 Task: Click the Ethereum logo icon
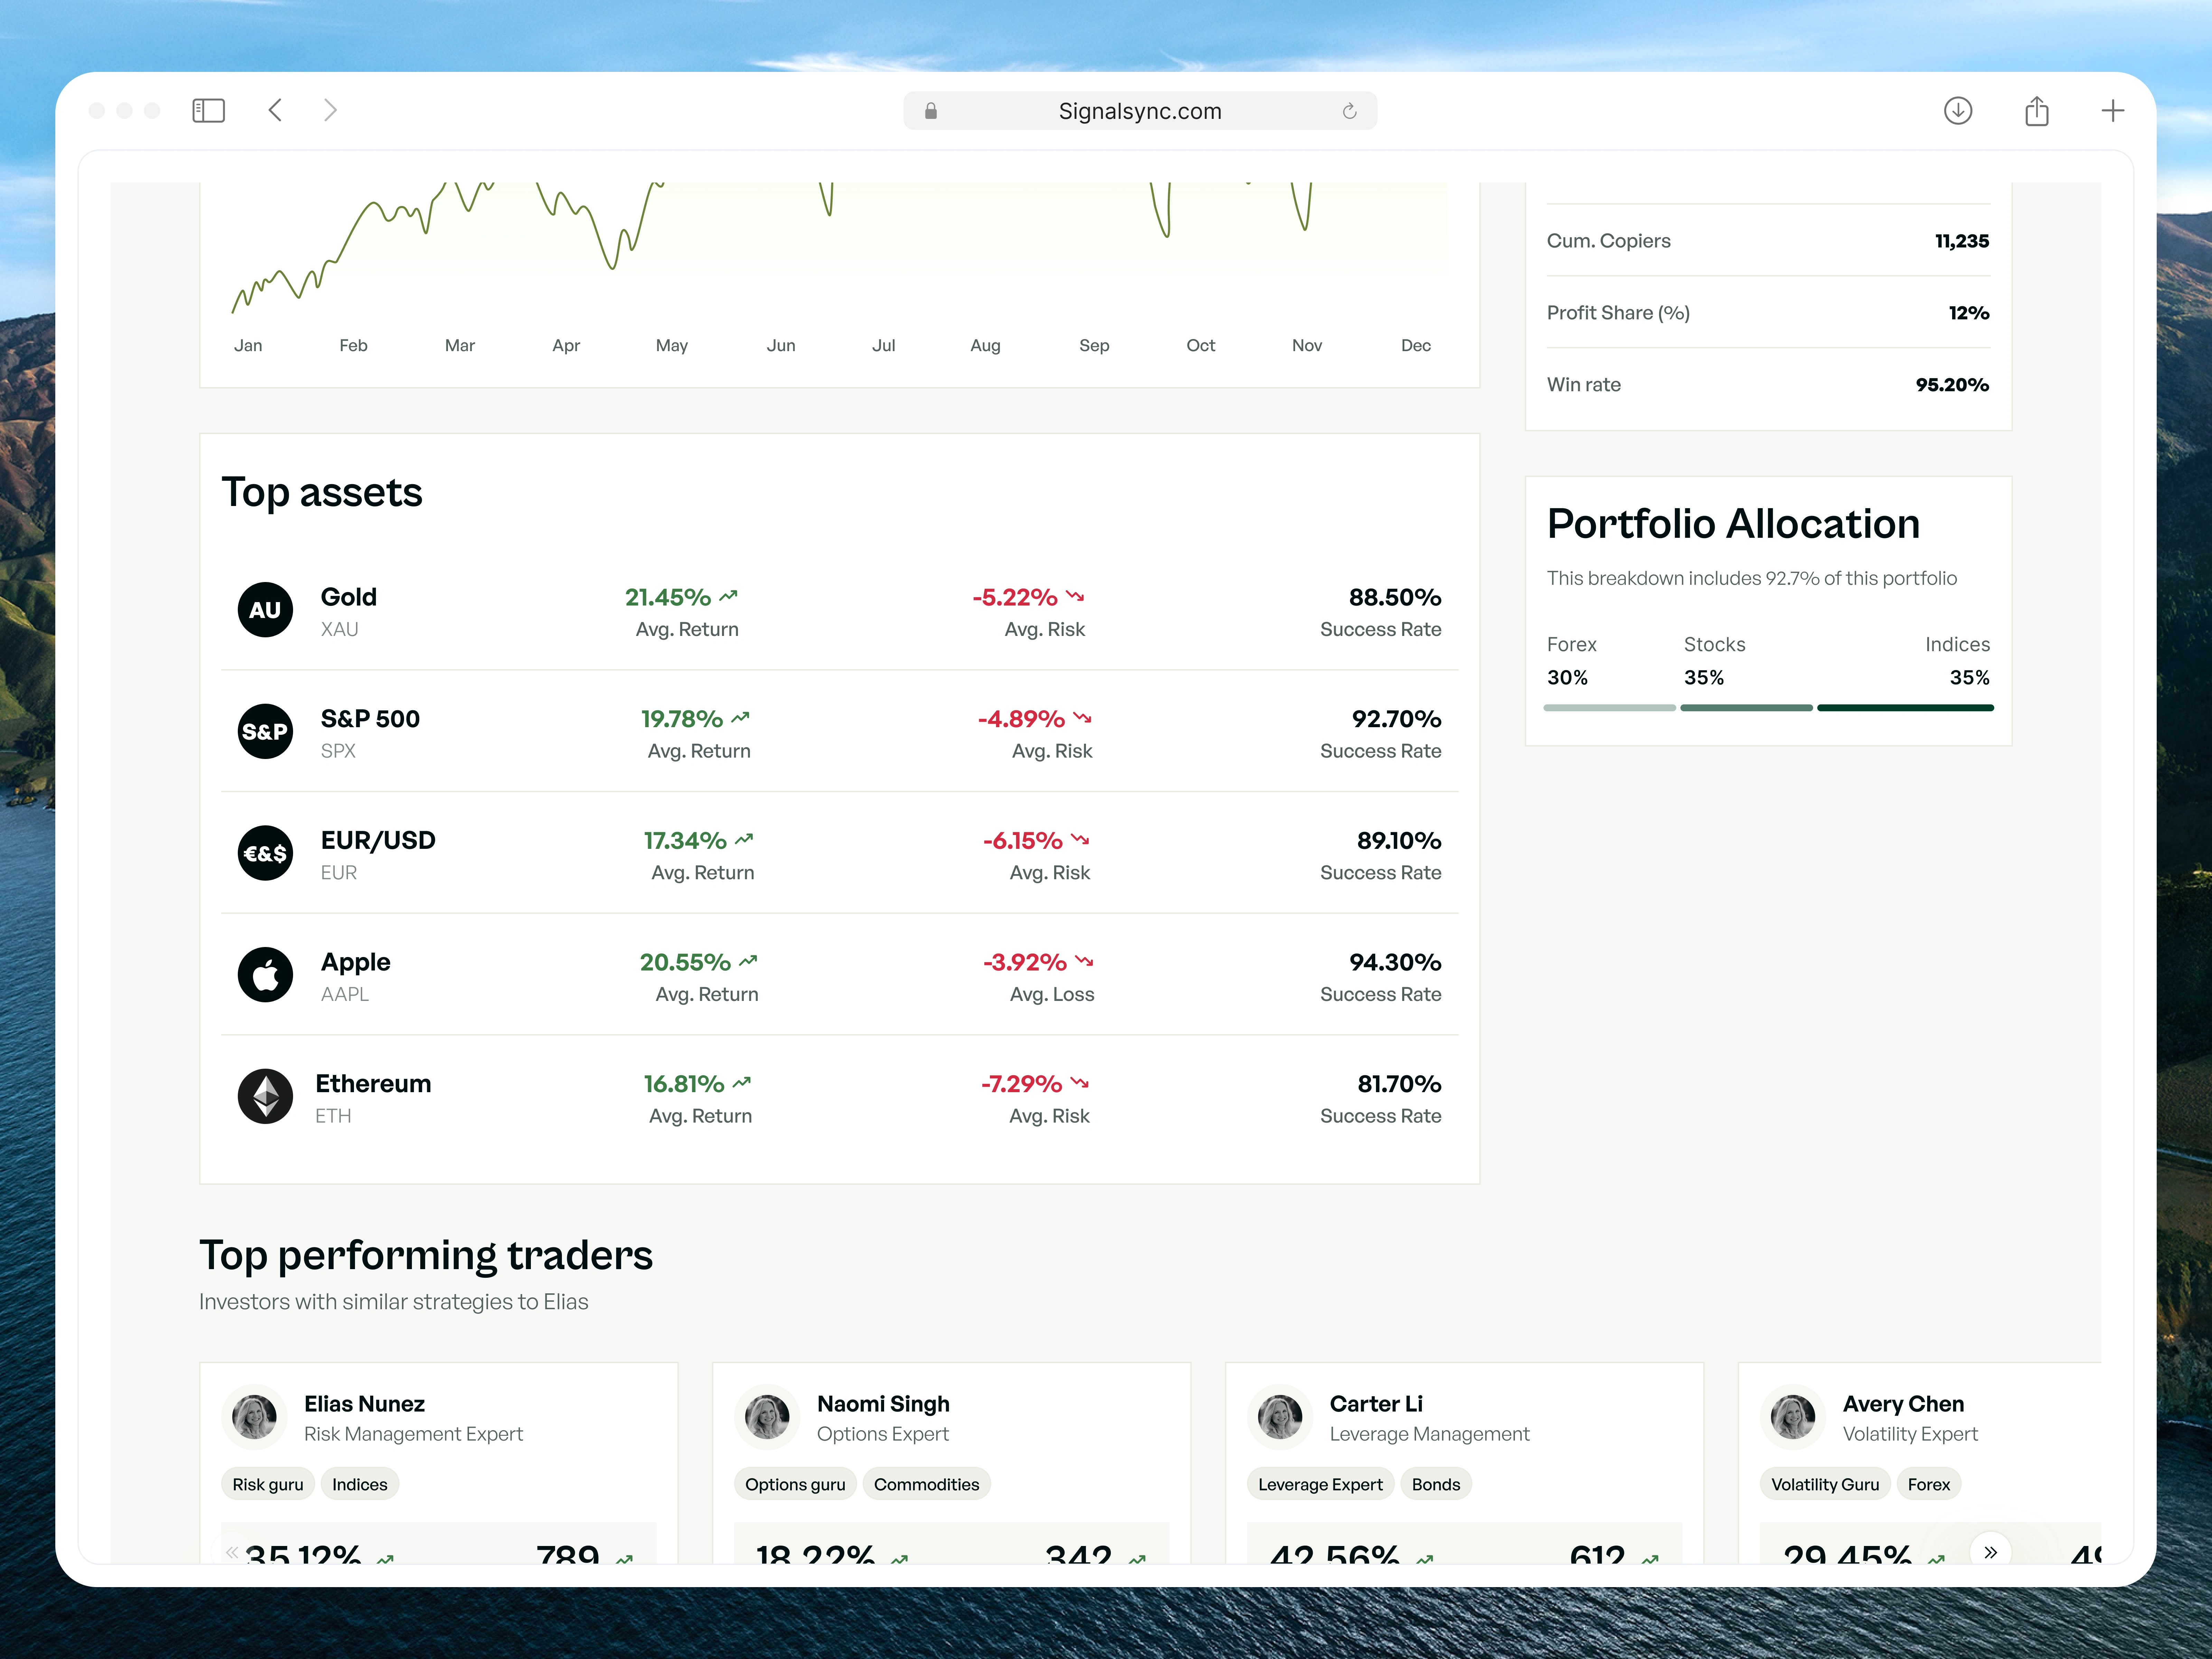(265, 1096)
